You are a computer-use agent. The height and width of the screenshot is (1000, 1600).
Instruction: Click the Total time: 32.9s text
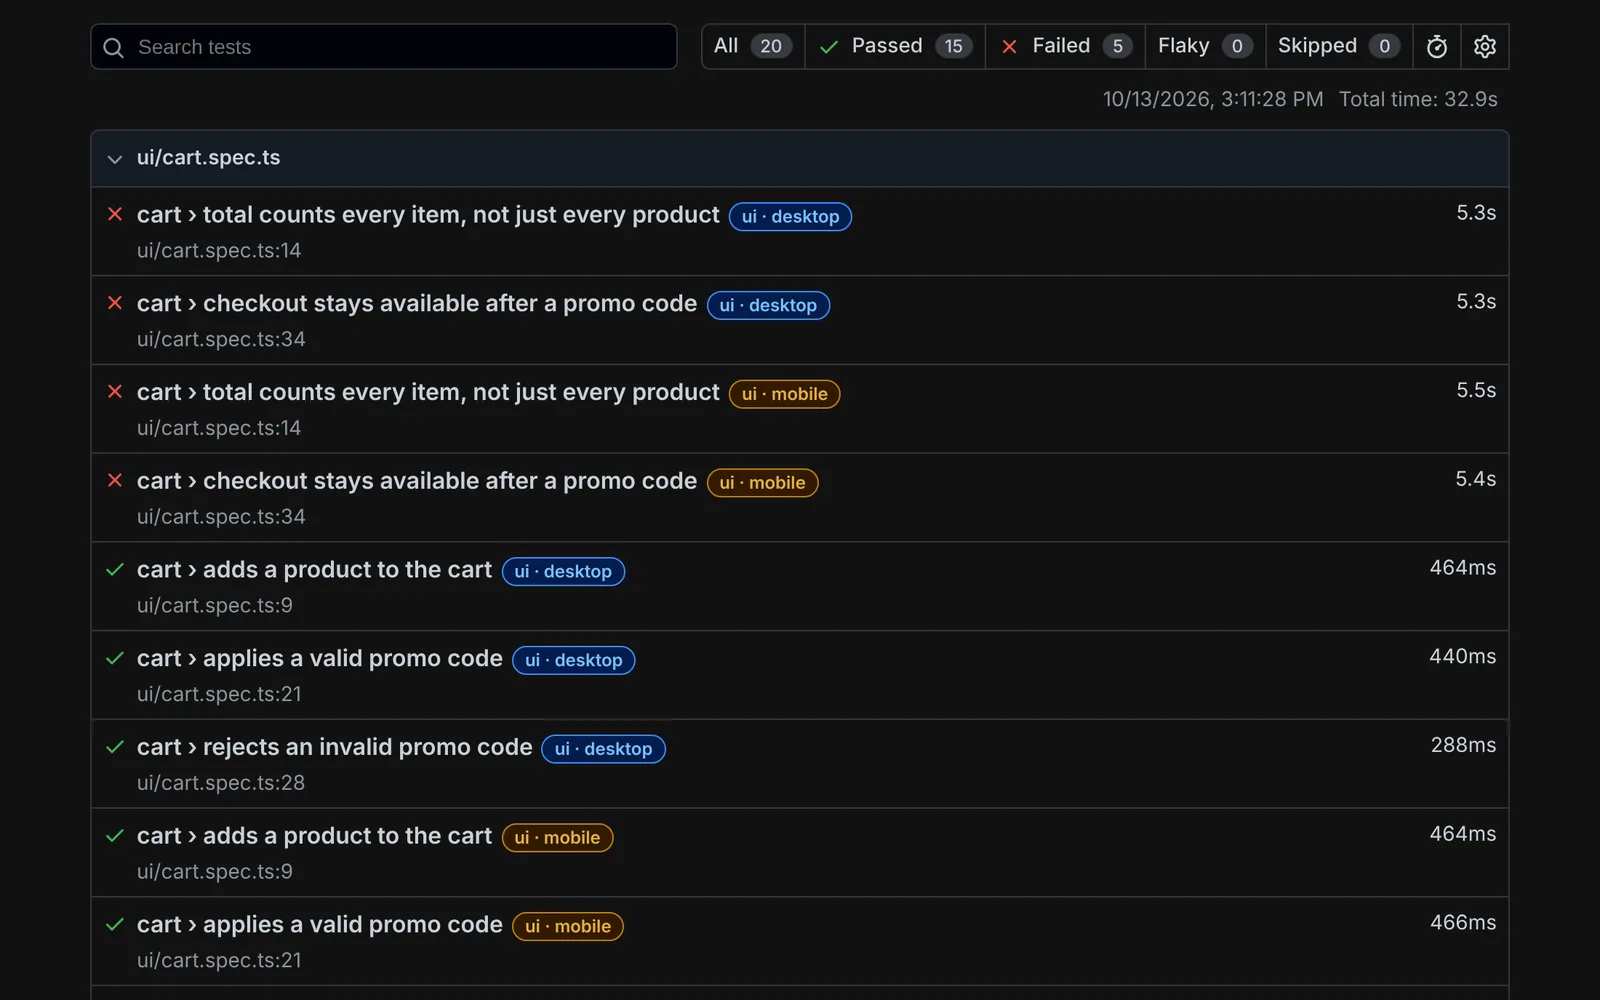pyautogui.click(x=1418, y=99)
